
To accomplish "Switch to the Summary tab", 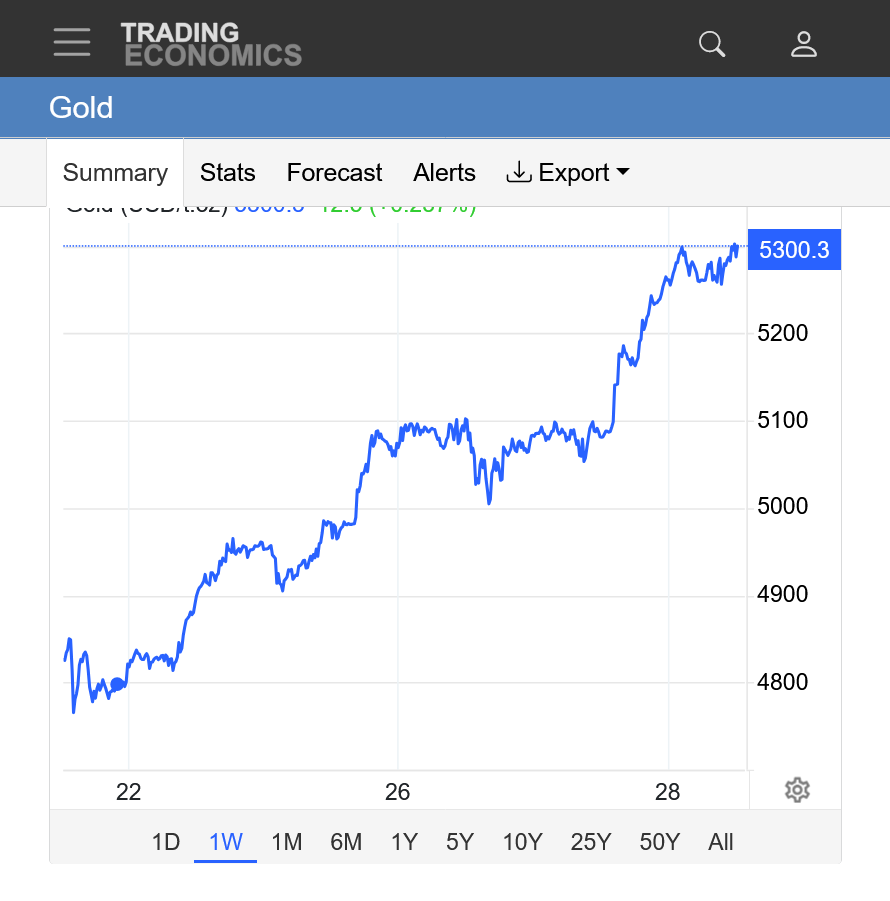I will [115, 173].
